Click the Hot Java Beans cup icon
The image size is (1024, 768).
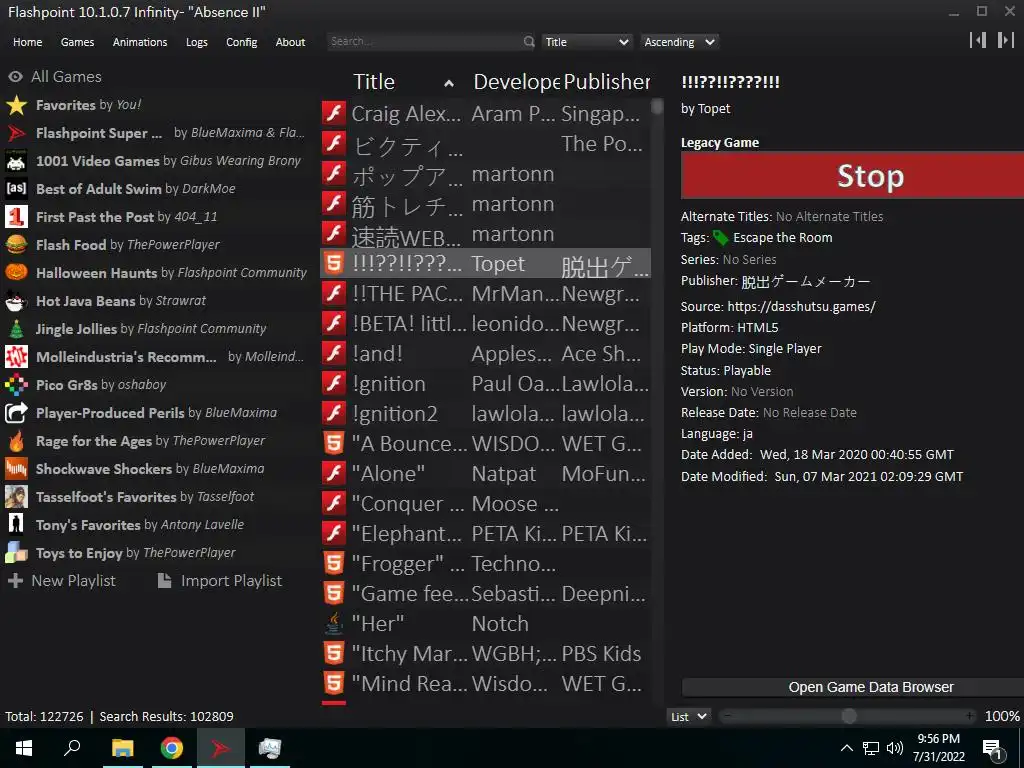[x=16, y=301]
